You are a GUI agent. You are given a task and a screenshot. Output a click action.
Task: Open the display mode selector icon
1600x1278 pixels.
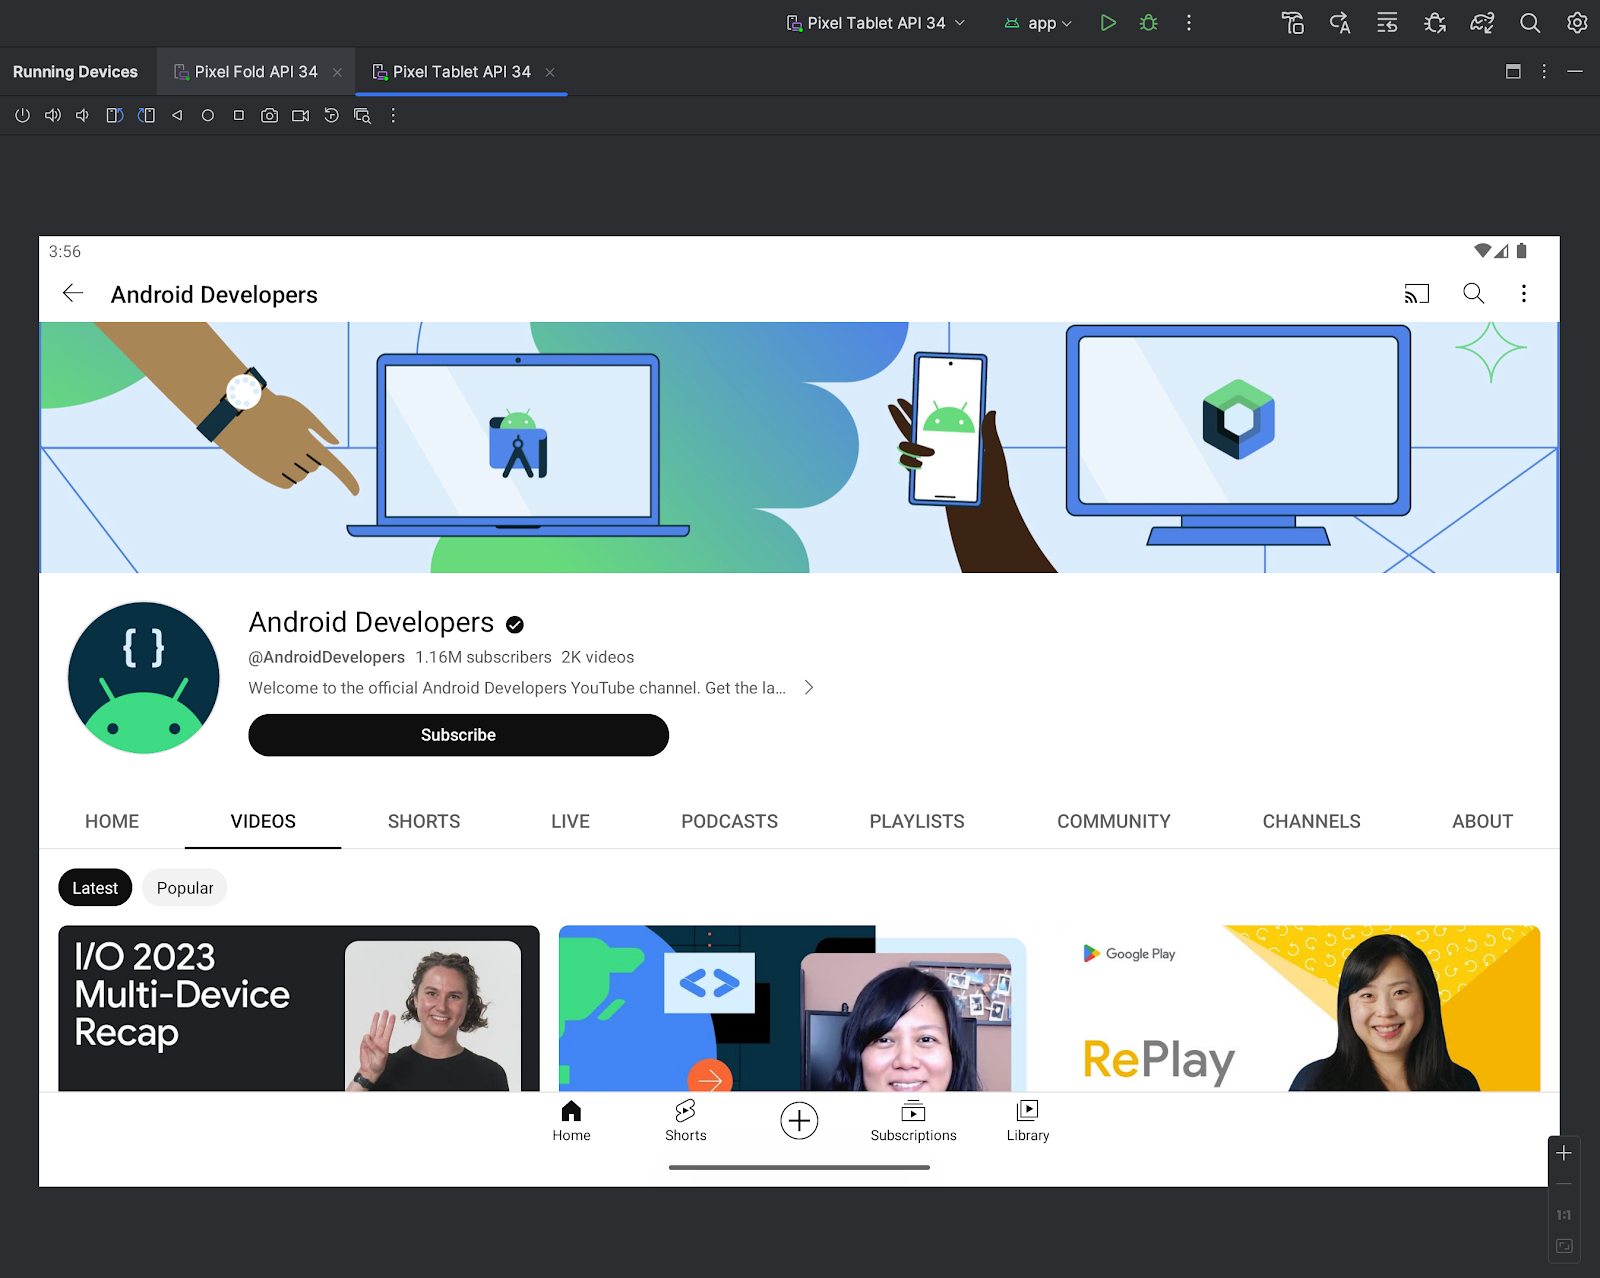[363, 116]
